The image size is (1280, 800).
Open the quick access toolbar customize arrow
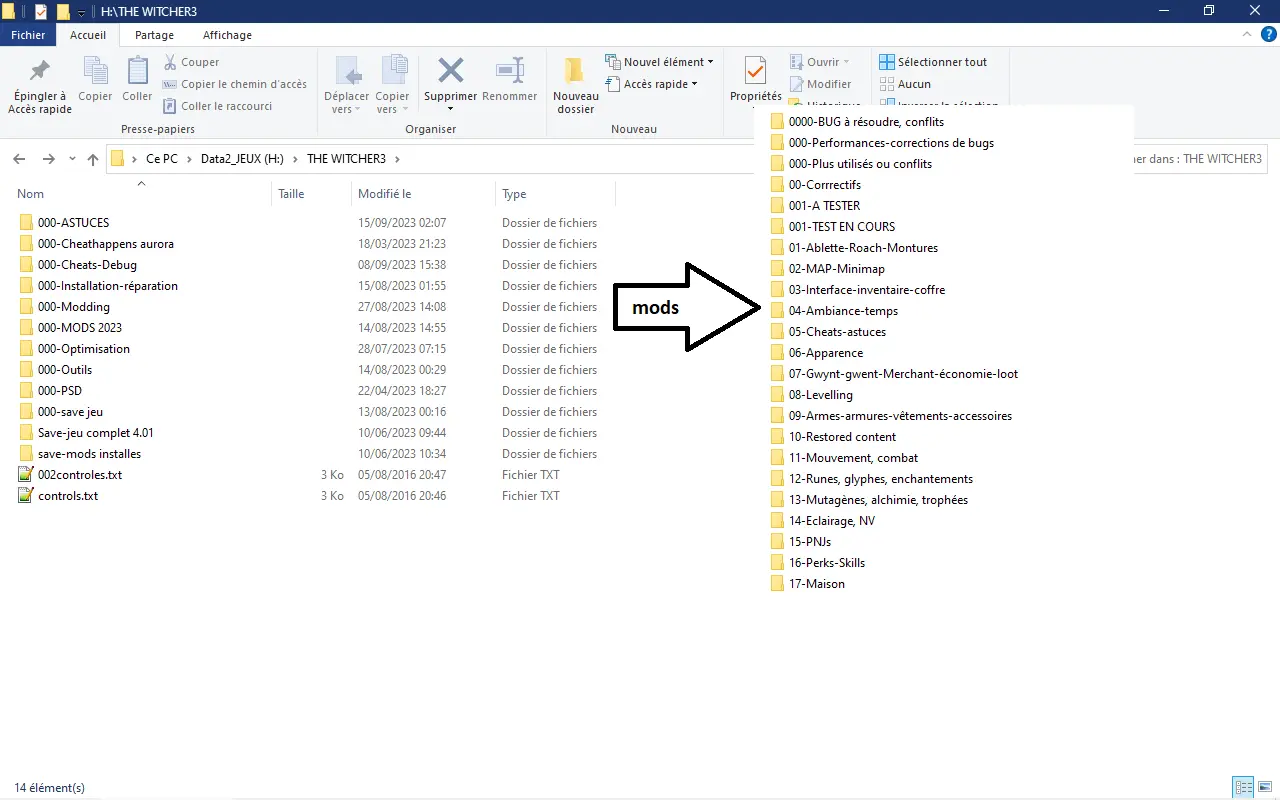click(x=81, y=12)
